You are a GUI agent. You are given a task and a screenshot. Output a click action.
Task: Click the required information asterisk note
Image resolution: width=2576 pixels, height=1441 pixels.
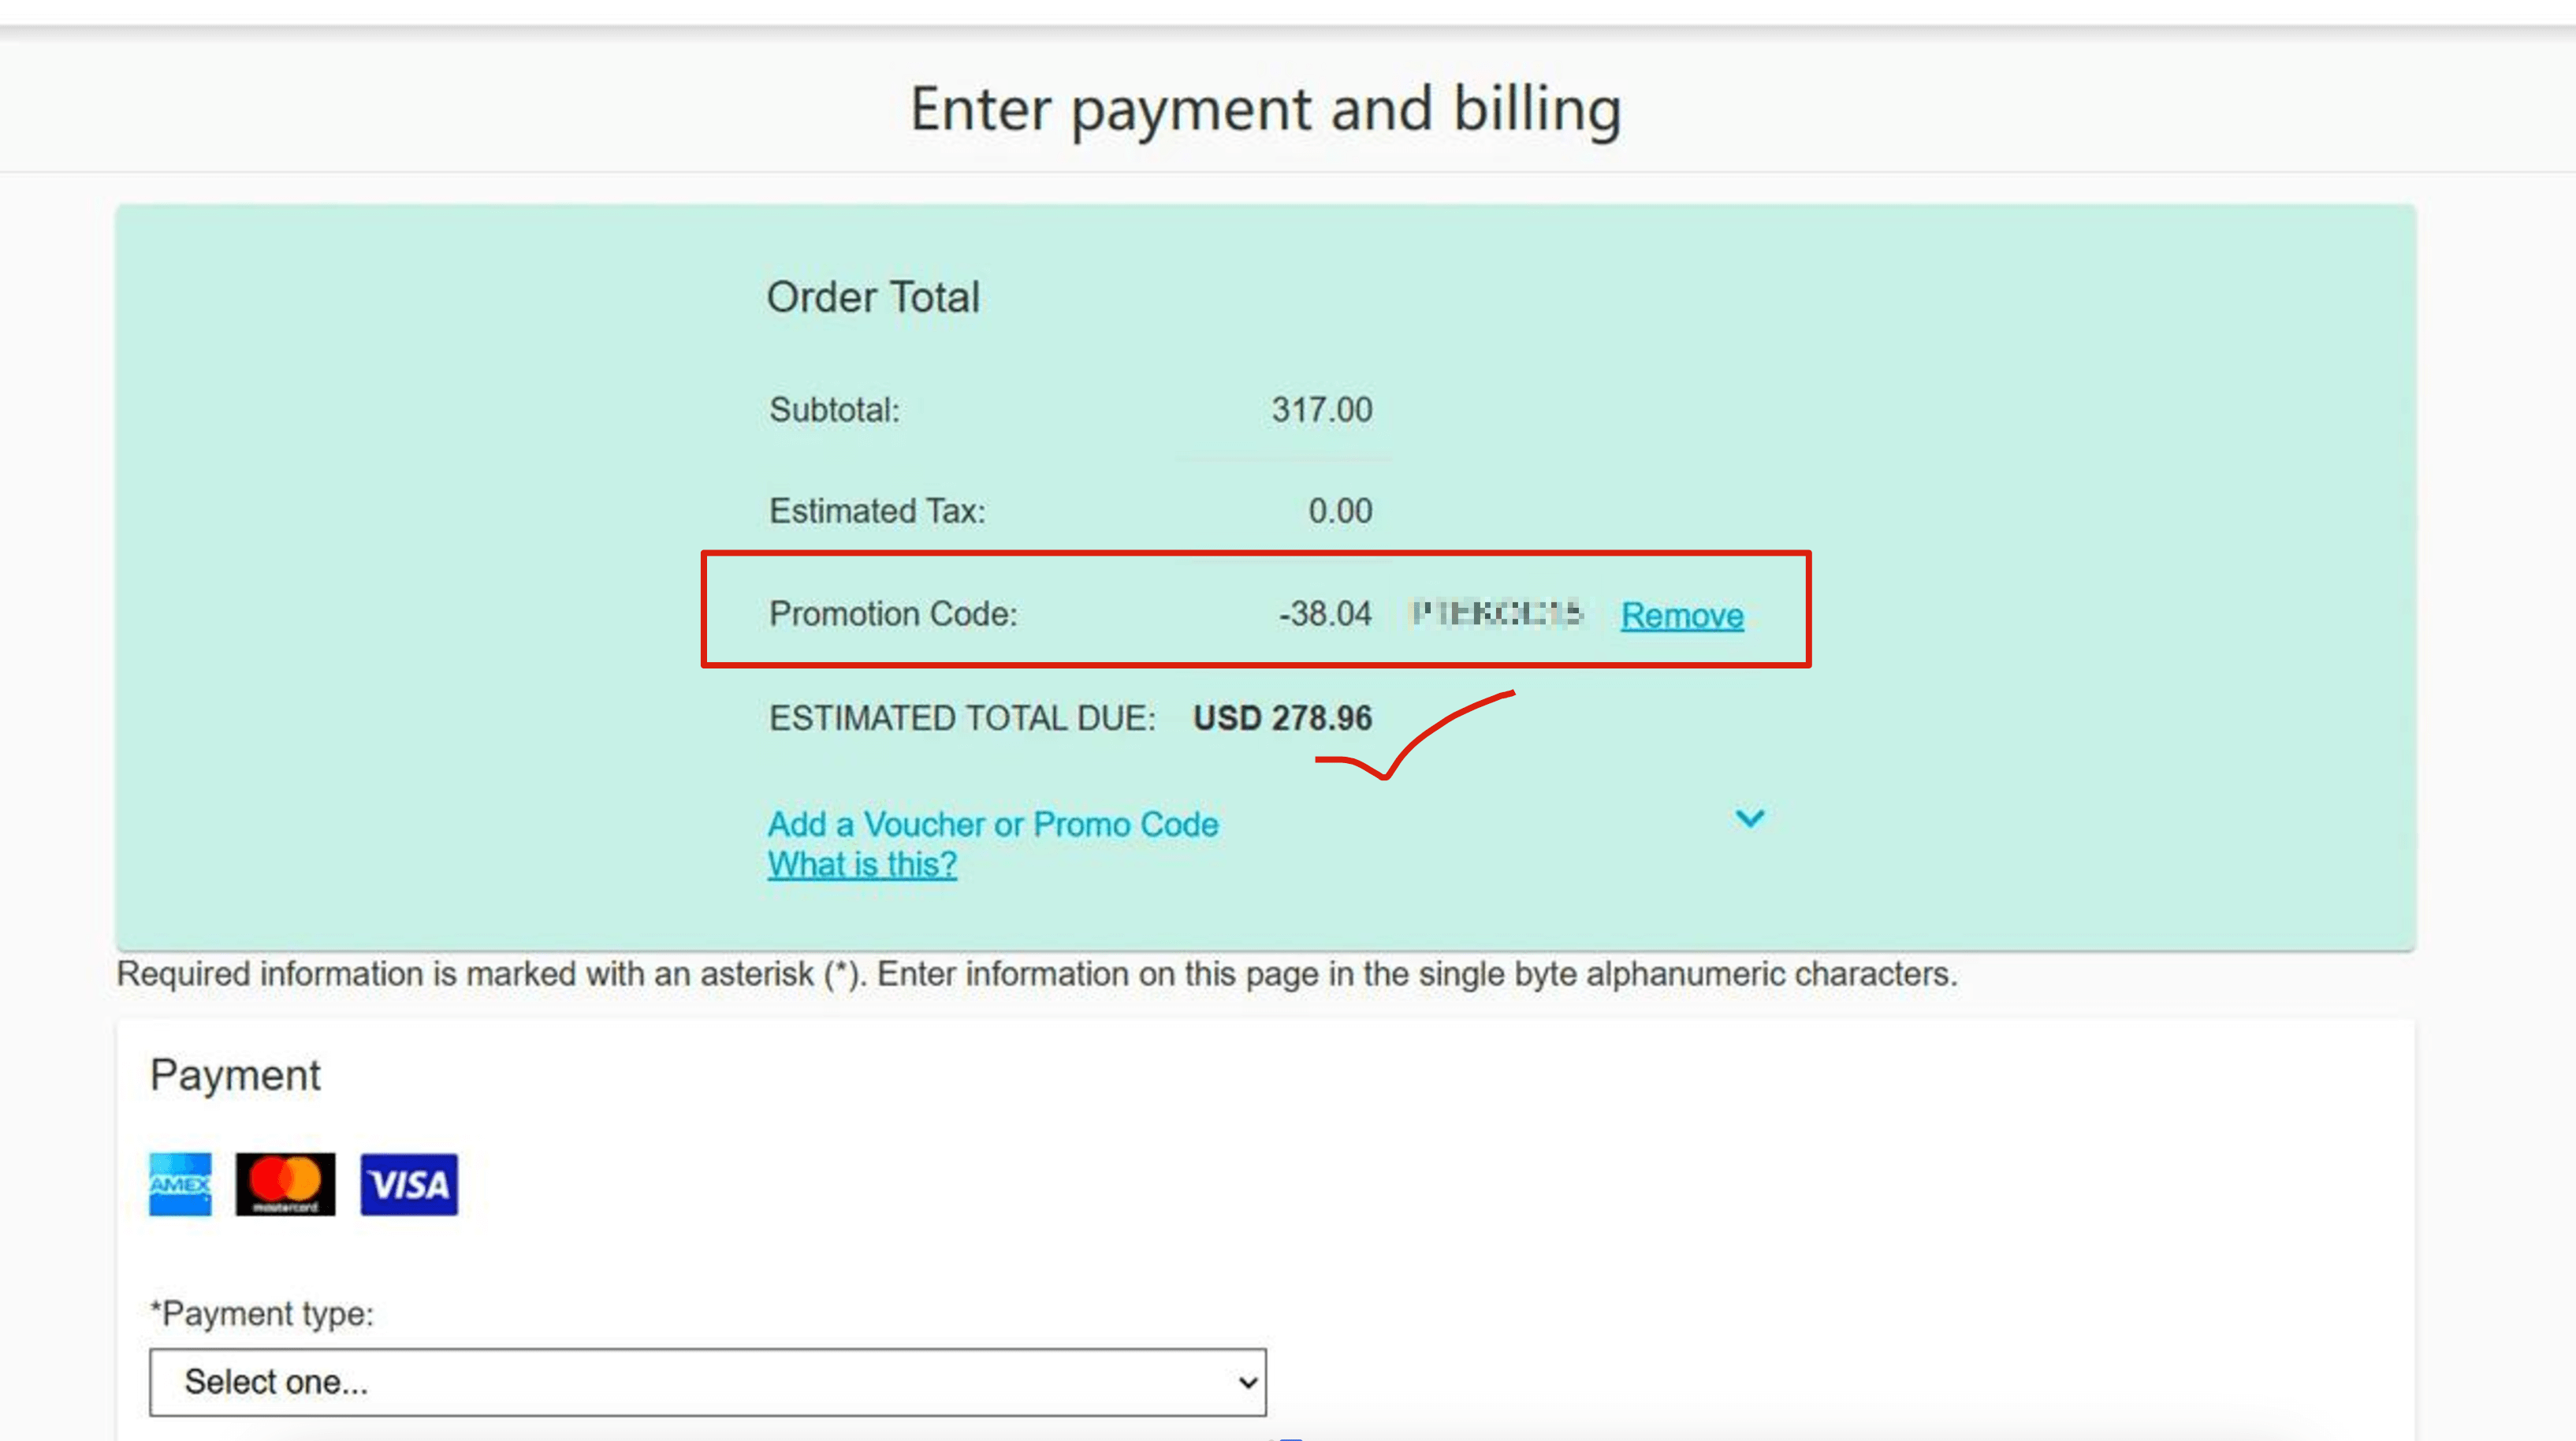[x=1036, y=974]
